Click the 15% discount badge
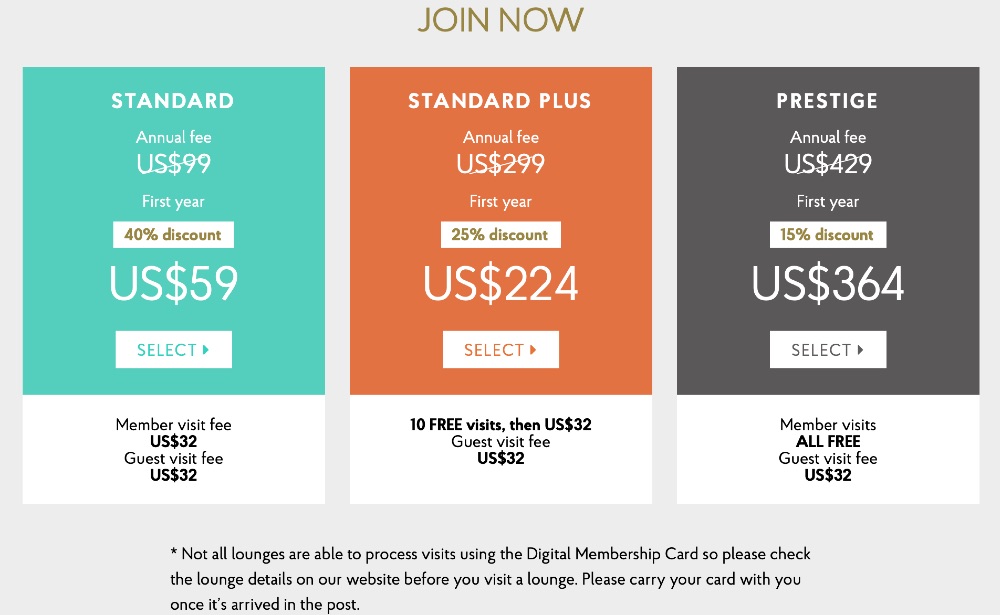The height and width of the screenshot is (615, 1000). tap(827, 235)
